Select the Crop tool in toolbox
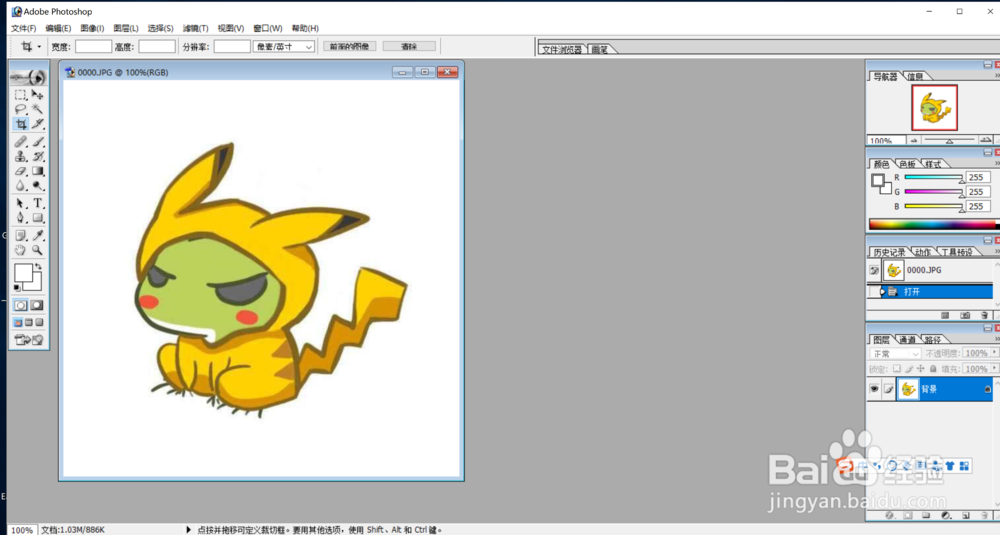1000x535 pixels. coord(20,124)
